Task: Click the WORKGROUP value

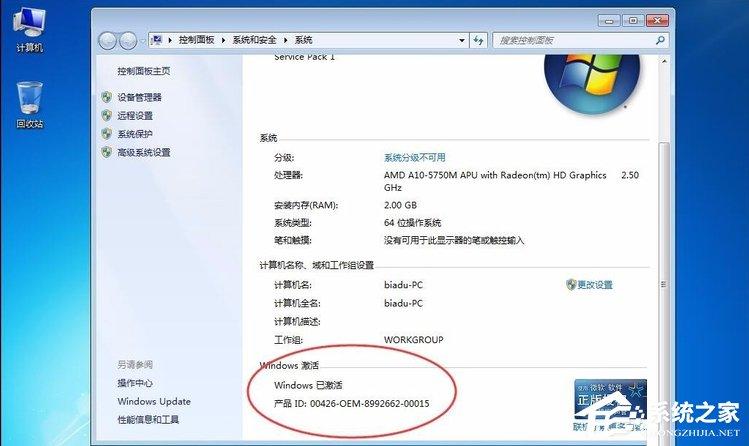Action: [x=414, y=340]
